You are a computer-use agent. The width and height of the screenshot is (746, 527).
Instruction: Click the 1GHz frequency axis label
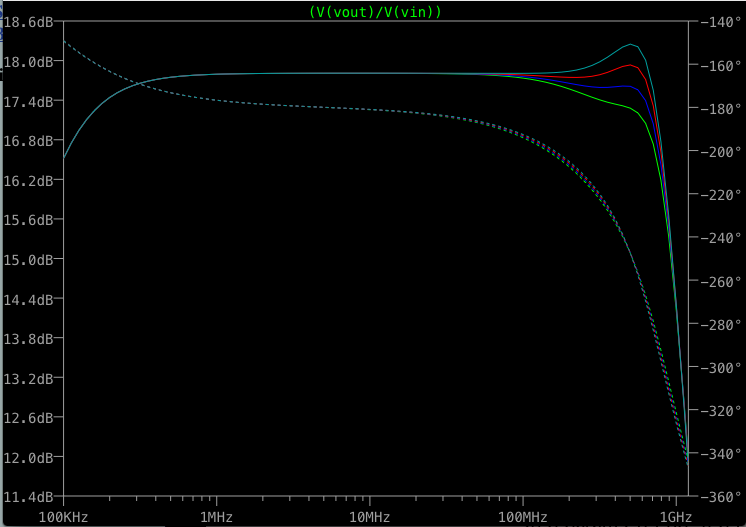click(x=676, y=516)
